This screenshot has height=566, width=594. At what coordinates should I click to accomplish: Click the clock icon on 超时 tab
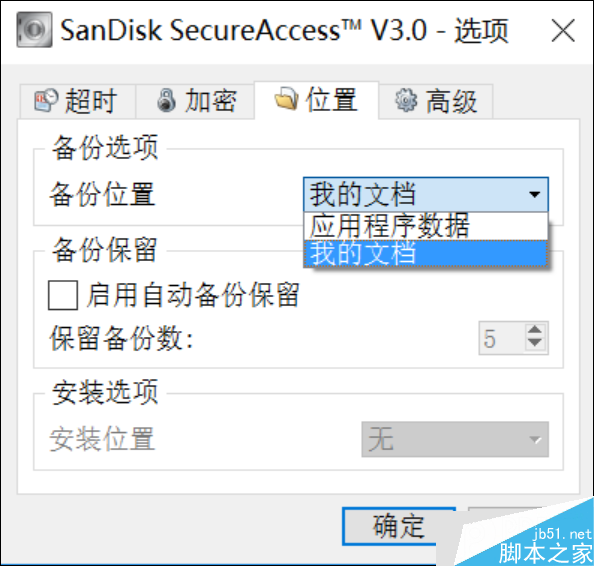[46, 100]
